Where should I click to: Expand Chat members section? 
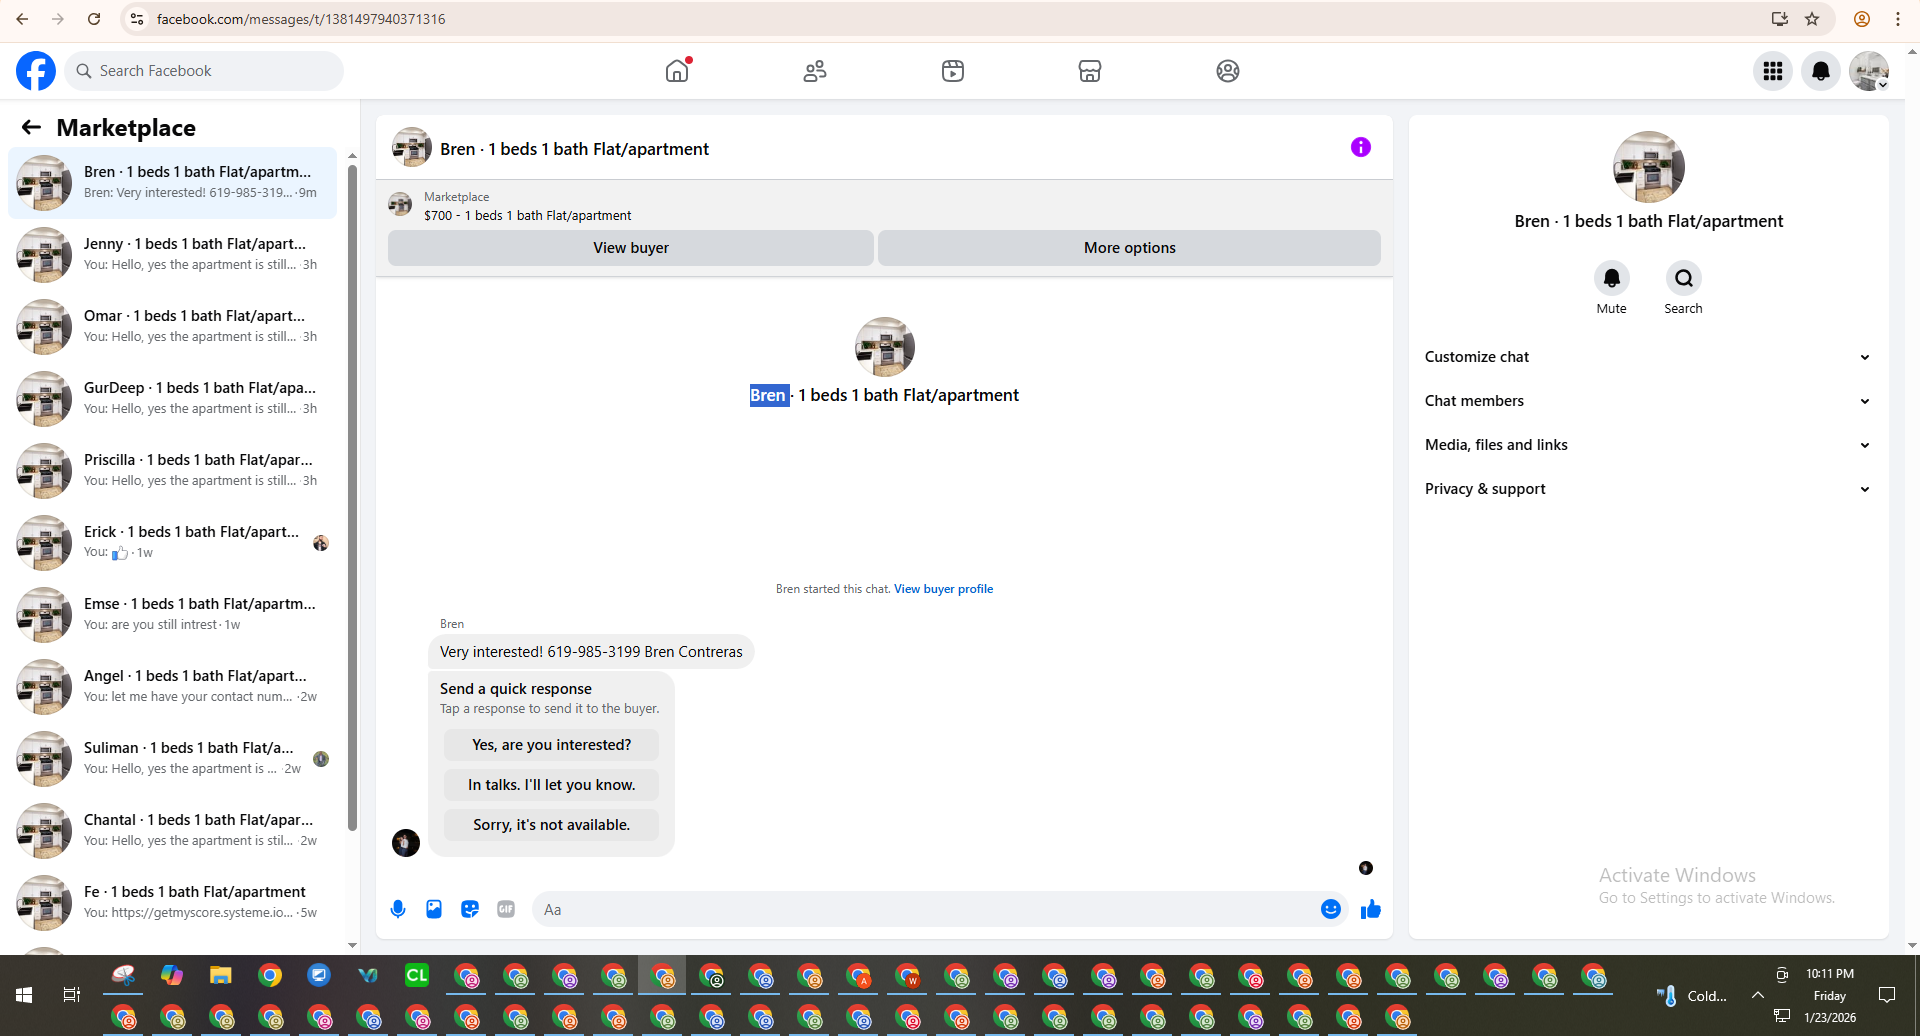pyautogui.click(x=1648, y=401)
